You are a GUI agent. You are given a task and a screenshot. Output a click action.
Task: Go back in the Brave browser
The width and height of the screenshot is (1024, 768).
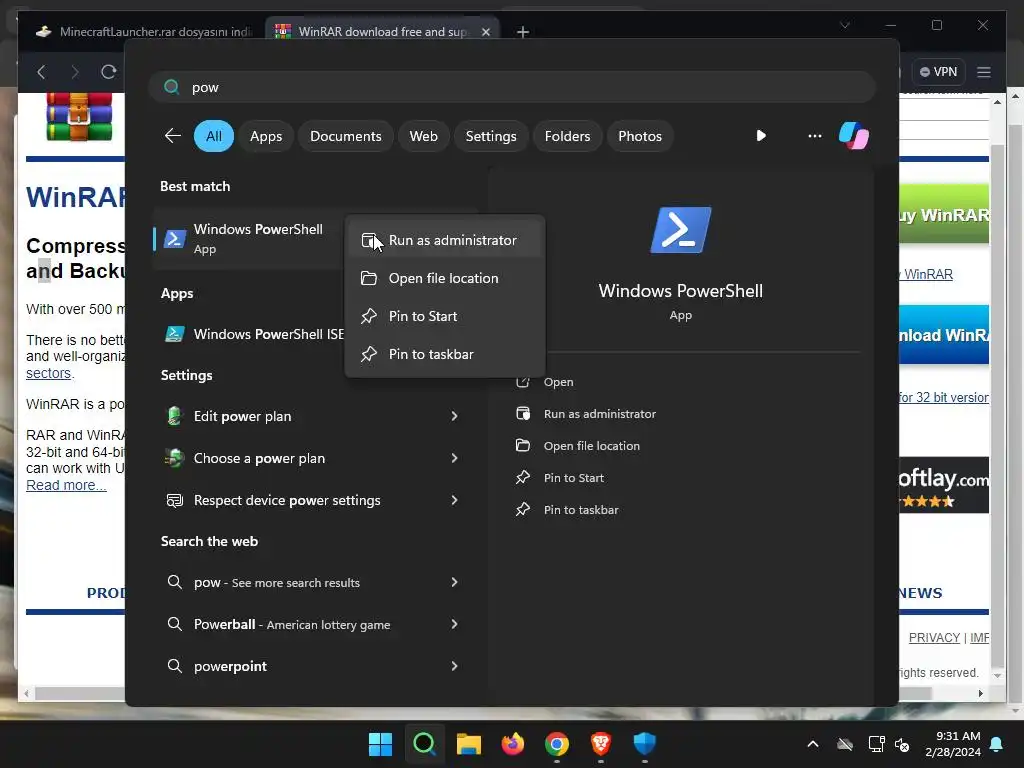42,72
